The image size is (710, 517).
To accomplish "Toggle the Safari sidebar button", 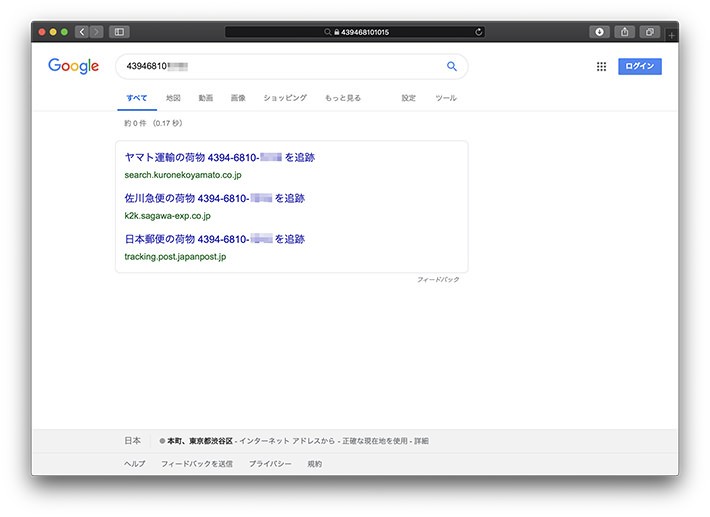I will pyautogui.click(x=119, y=32).
